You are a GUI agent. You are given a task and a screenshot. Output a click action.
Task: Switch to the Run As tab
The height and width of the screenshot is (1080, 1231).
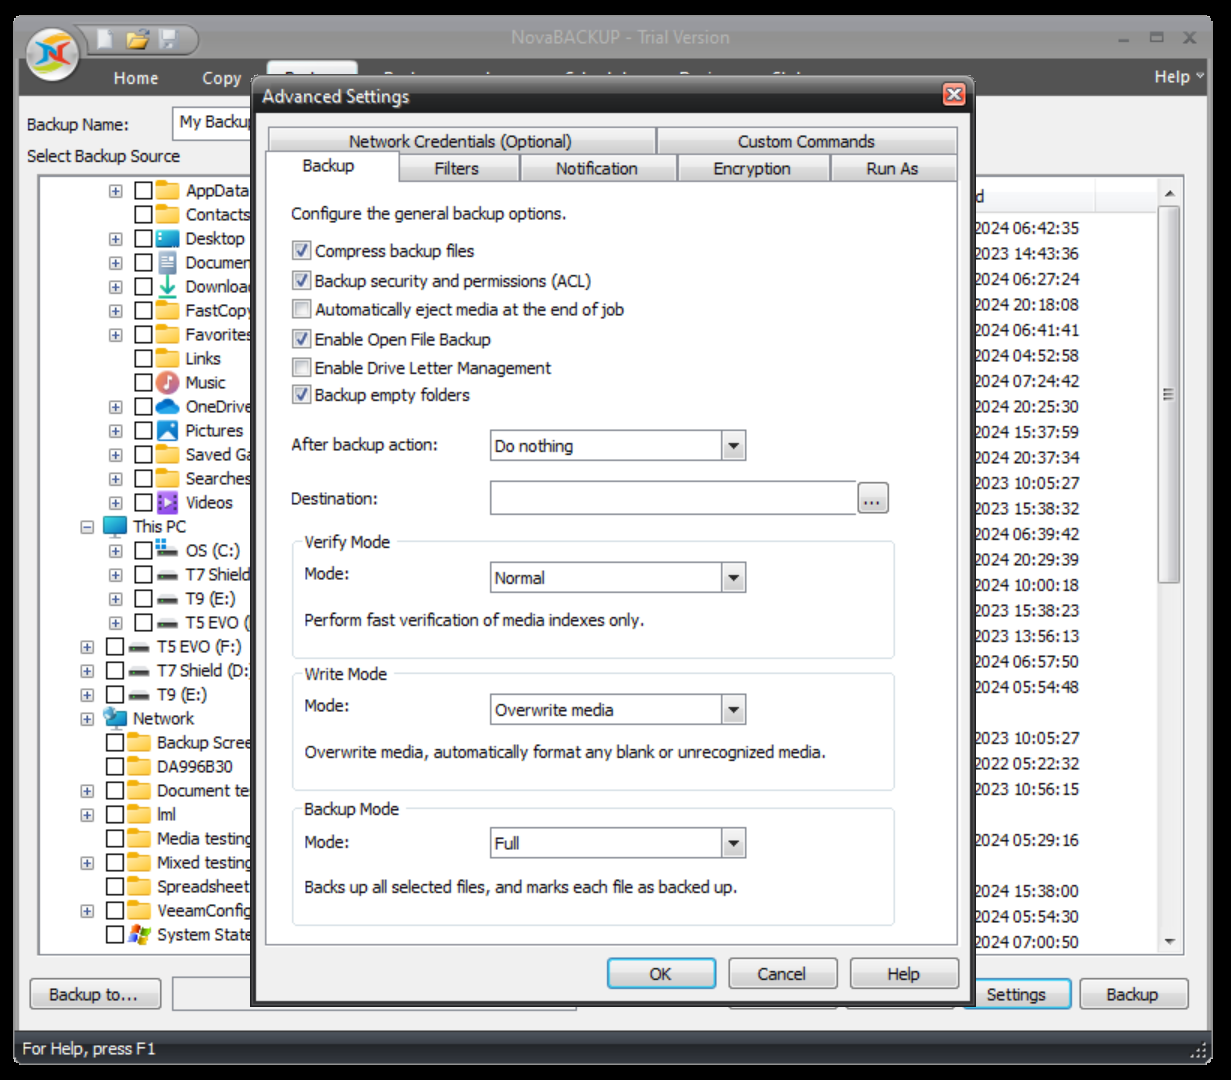tap(892, 169)
